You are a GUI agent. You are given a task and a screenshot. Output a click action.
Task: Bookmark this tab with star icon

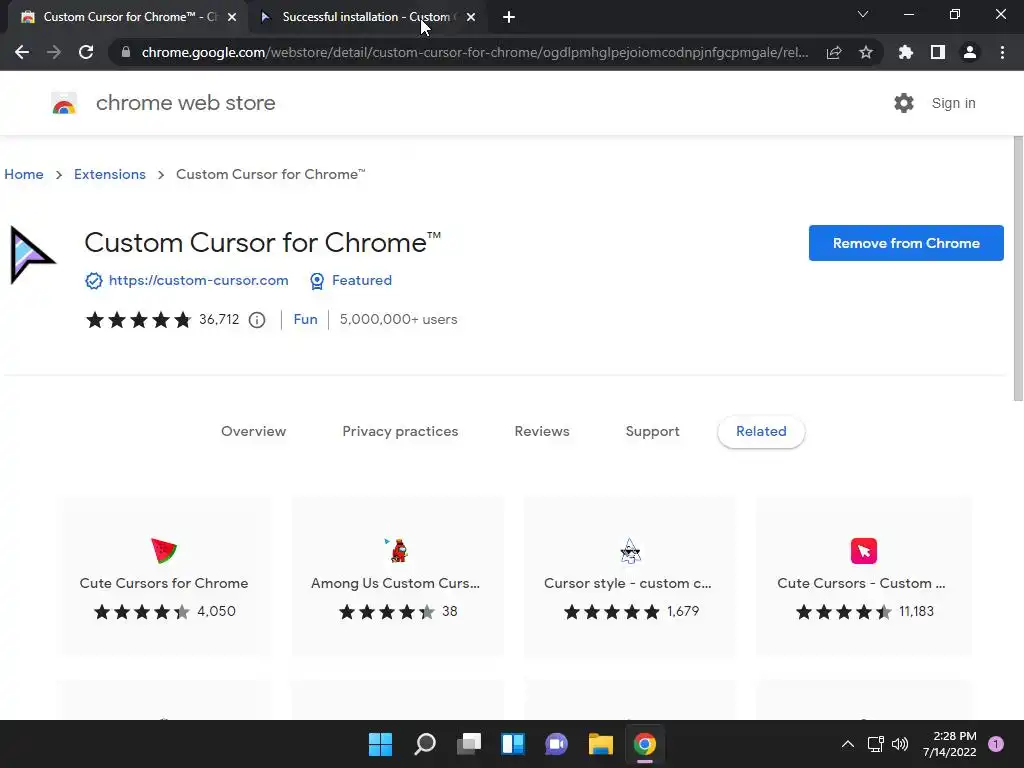(x=866, y=52)
